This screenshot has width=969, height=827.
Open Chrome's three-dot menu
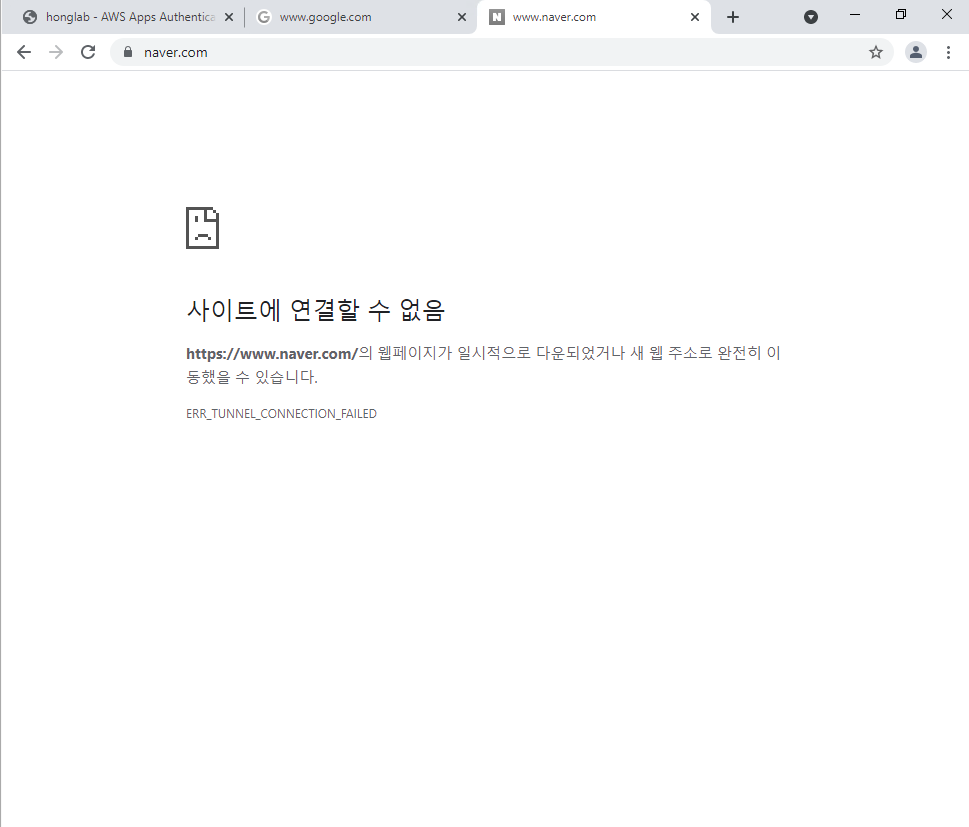coord(948,53)
